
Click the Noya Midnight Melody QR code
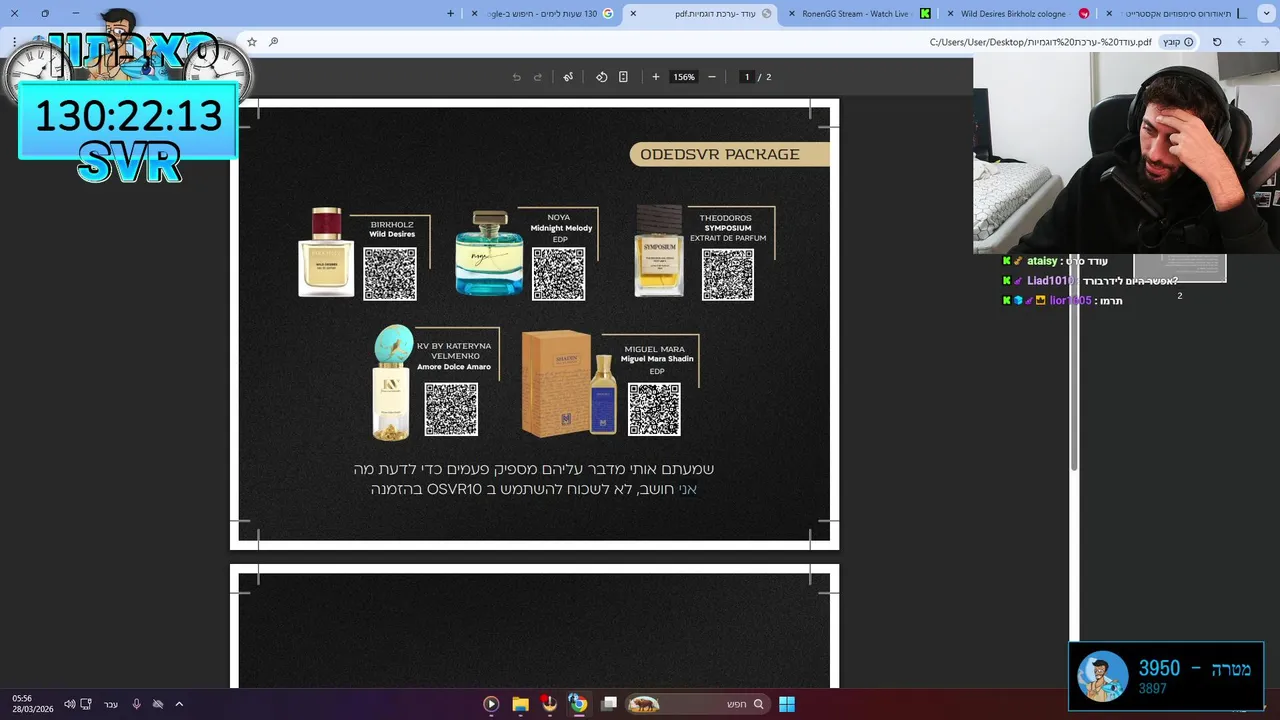point(558,273)
